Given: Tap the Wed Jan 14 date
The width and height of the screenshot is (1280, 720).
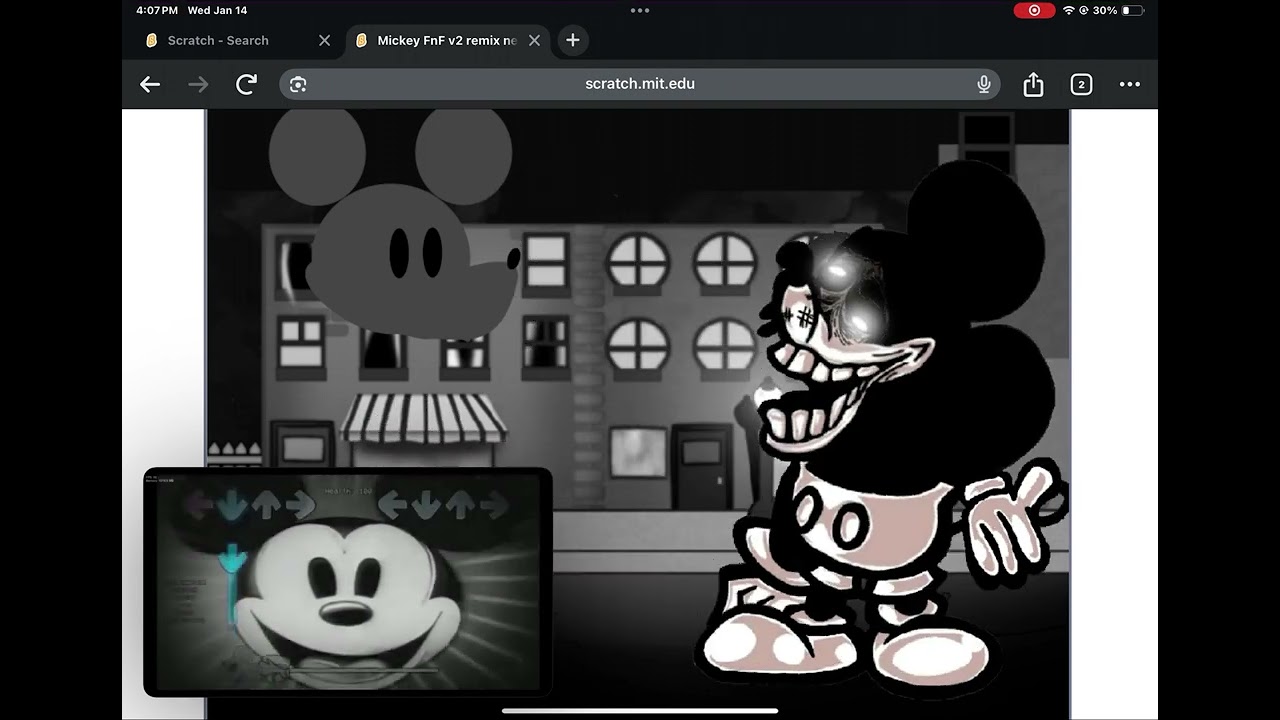Looking at the screenshot, I should coord(217,10).
